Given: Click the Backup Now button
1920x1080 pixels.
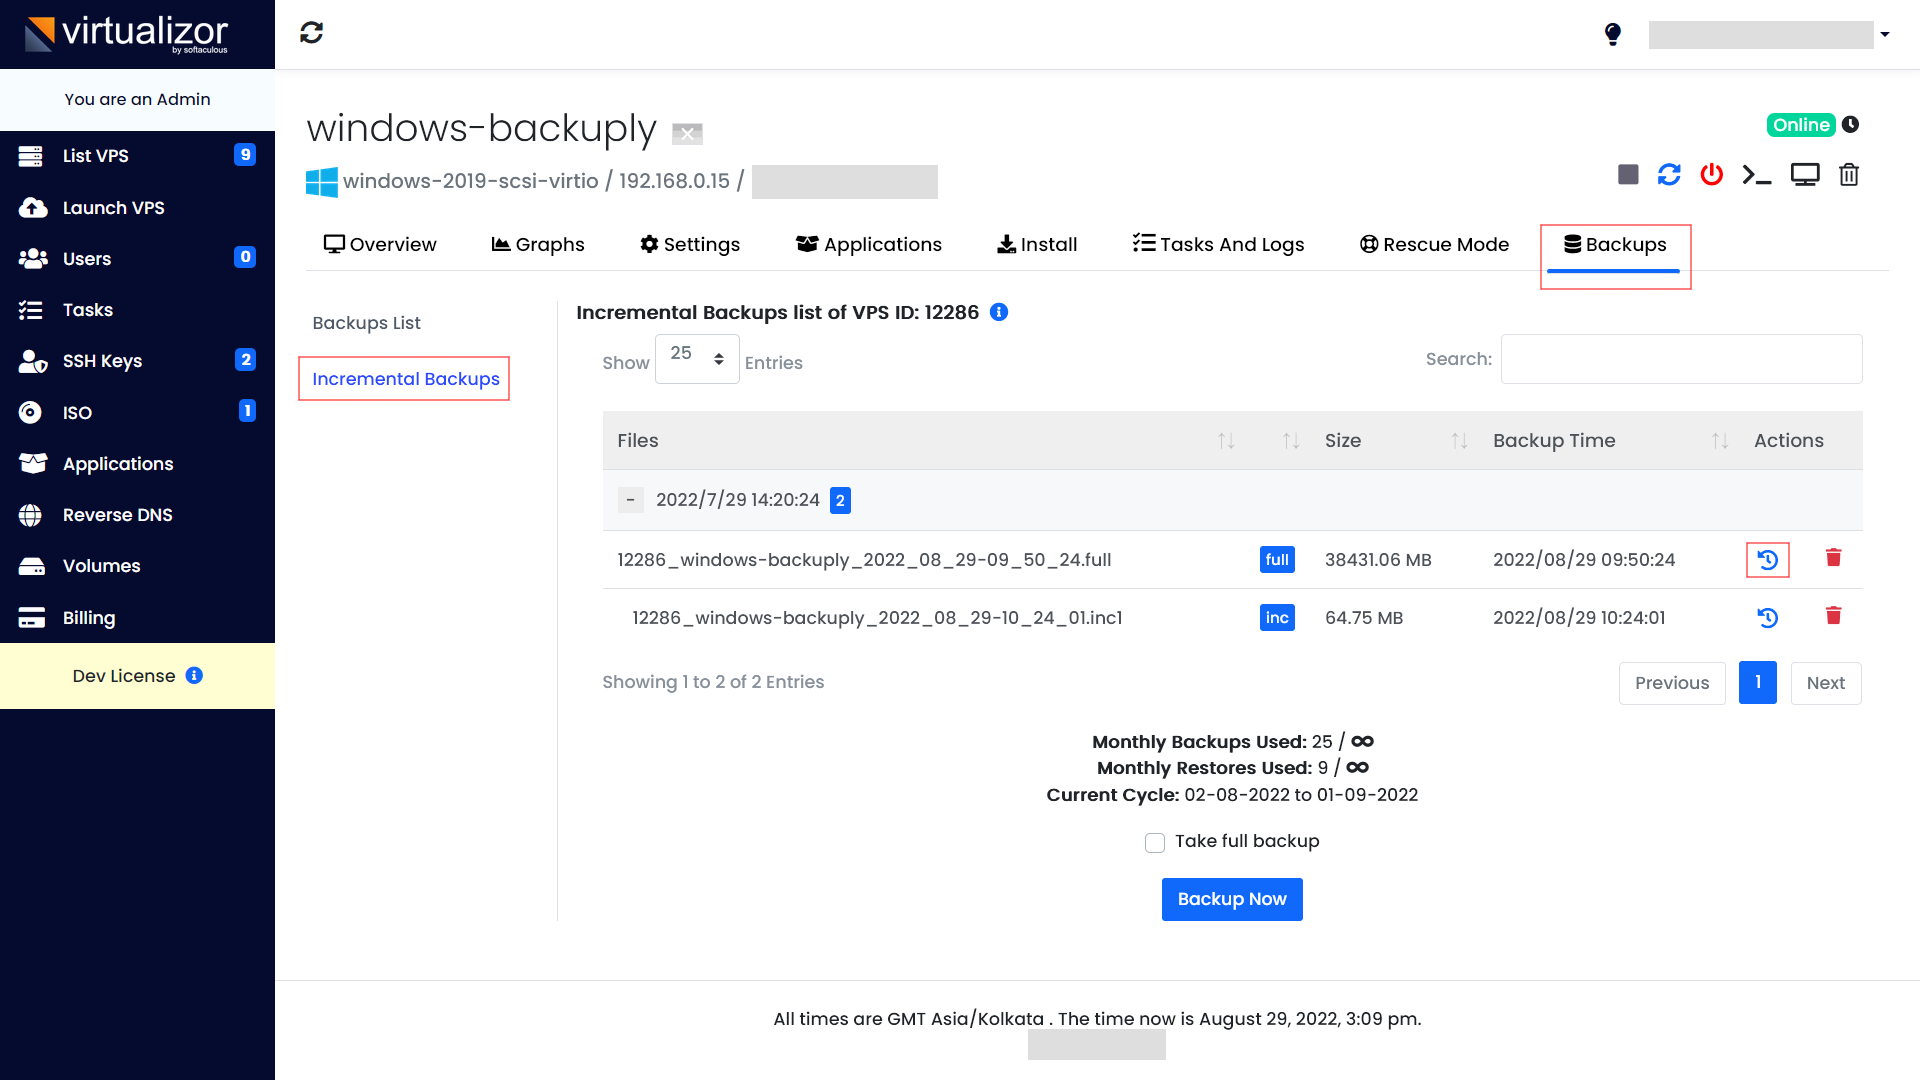Looking at the screenshot, I should (x=1232, y=899).
